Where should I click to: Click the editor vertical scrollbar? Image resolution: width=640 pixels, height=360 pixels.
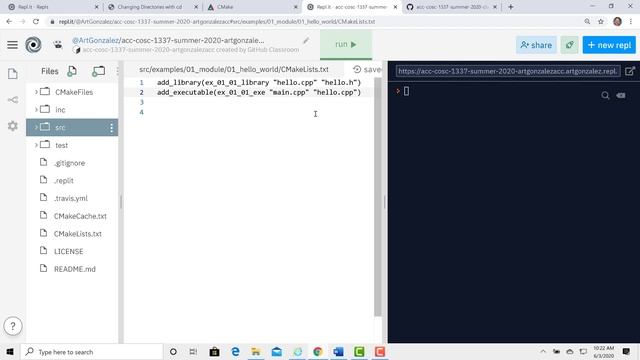point(378,197)
